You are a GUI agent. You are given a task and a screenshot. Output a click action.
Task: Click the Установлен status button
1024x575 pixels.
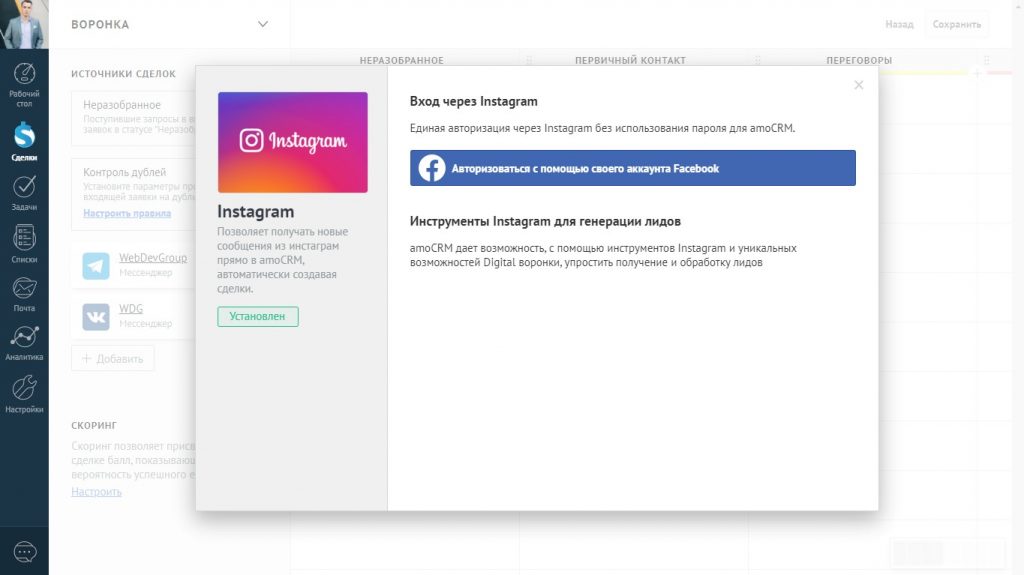(257, 316)
